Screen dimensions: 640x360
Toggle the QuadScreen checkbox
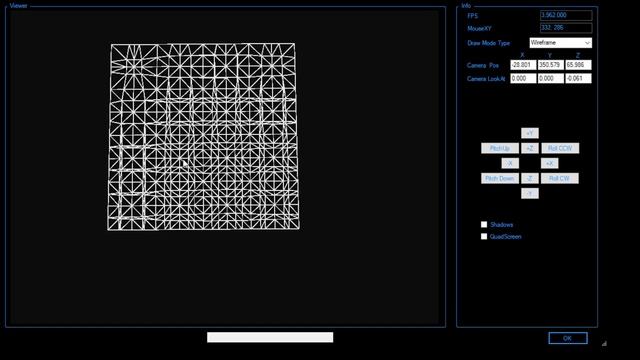(484, 236)
